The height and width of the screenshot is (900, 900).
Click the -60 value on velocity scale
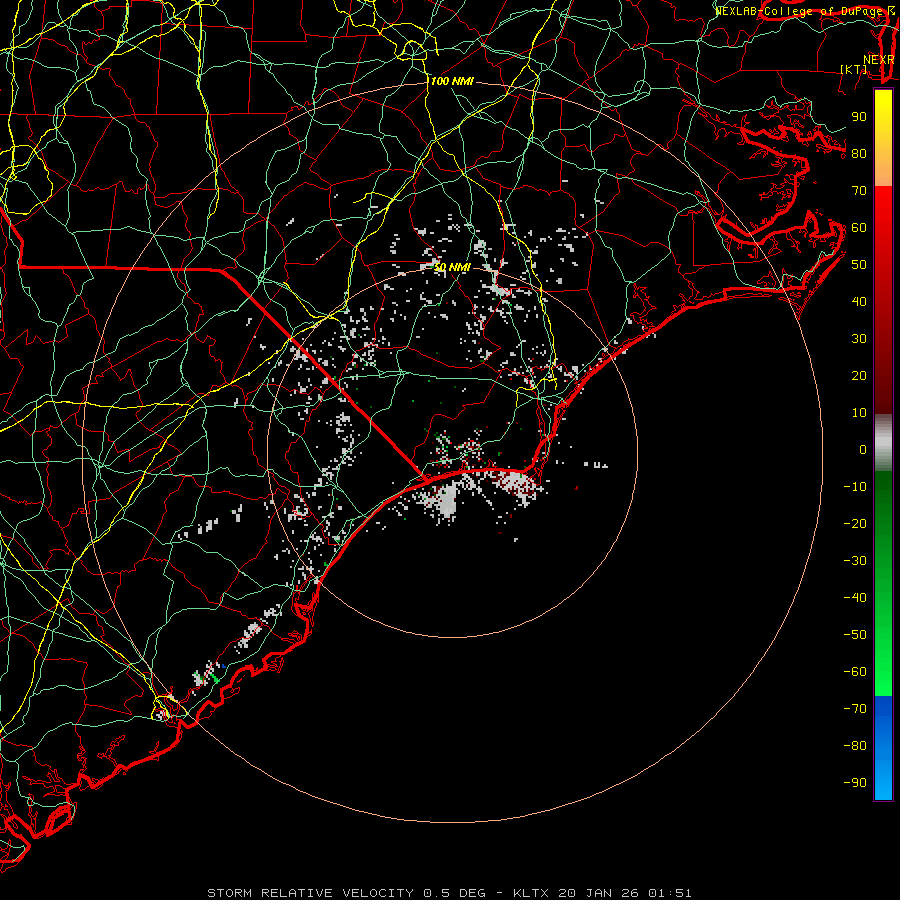855,672
